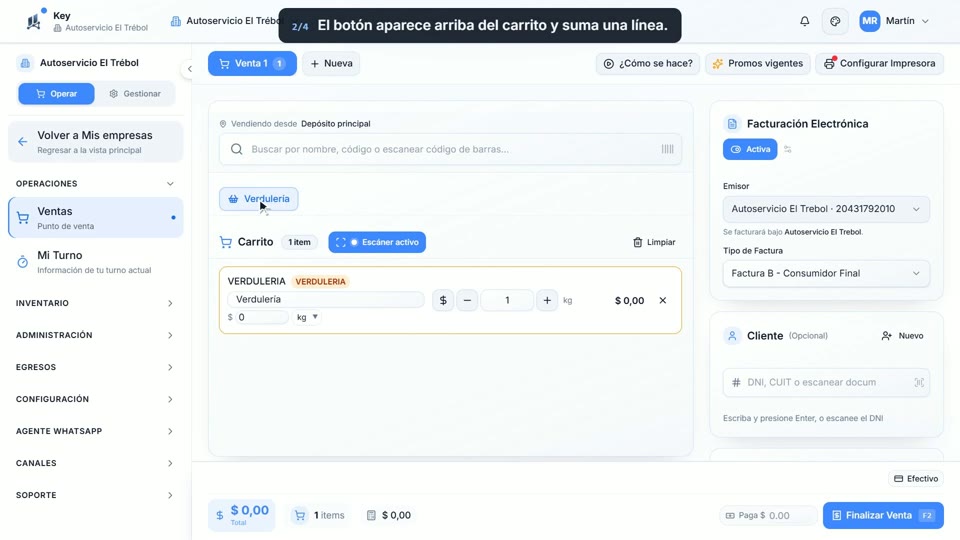Click the 1 items cart footer icon
960x540 pixels.
pos(300,516)
